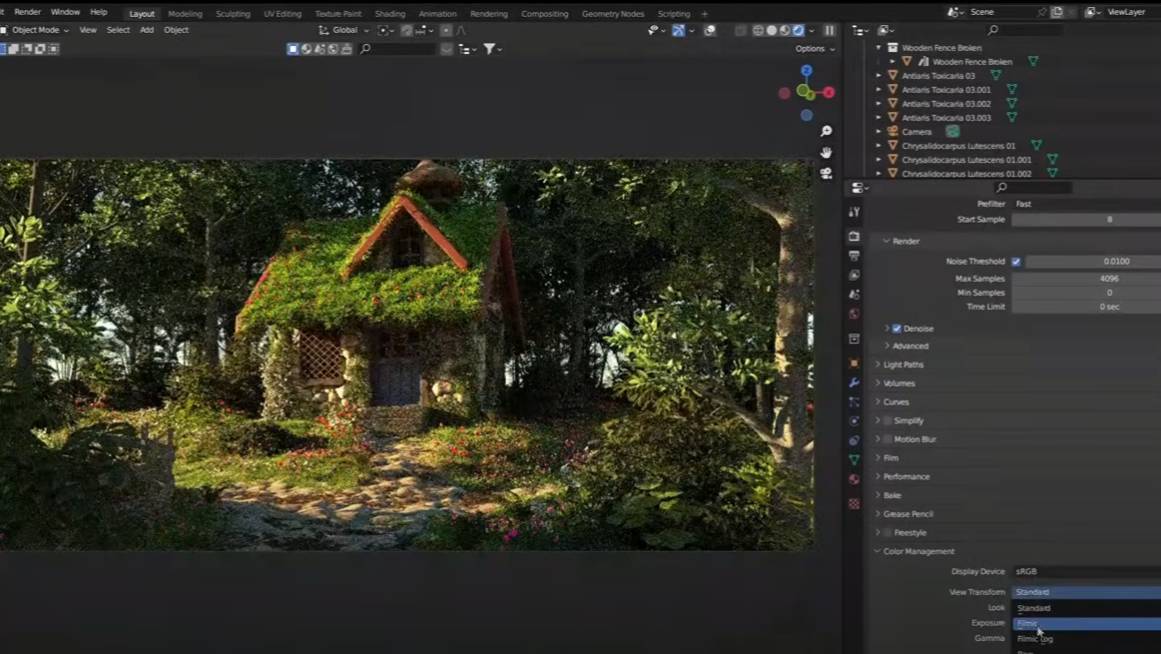Enable the Freestyle checkbox

pos(888,533)
